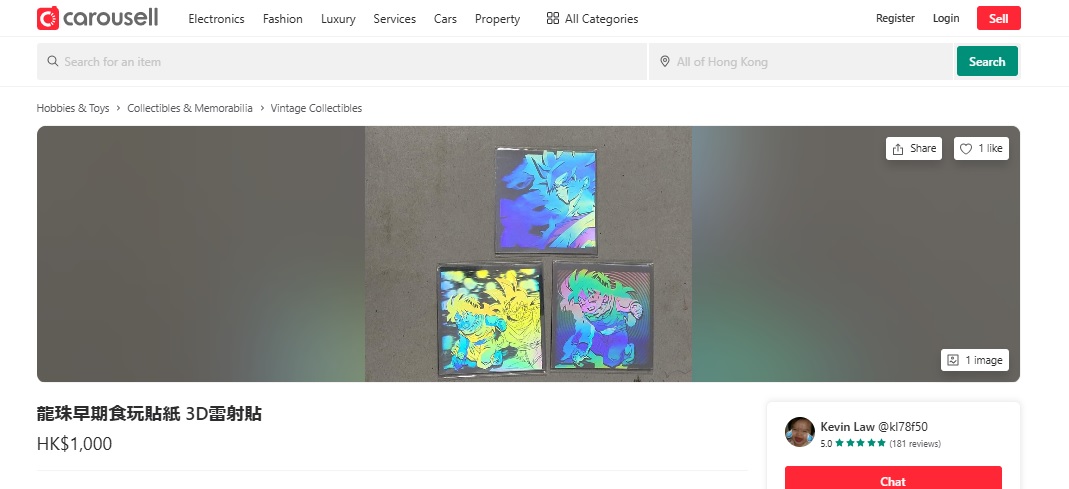
Task: Start a Chat with the seller
Action: point(893,479)
